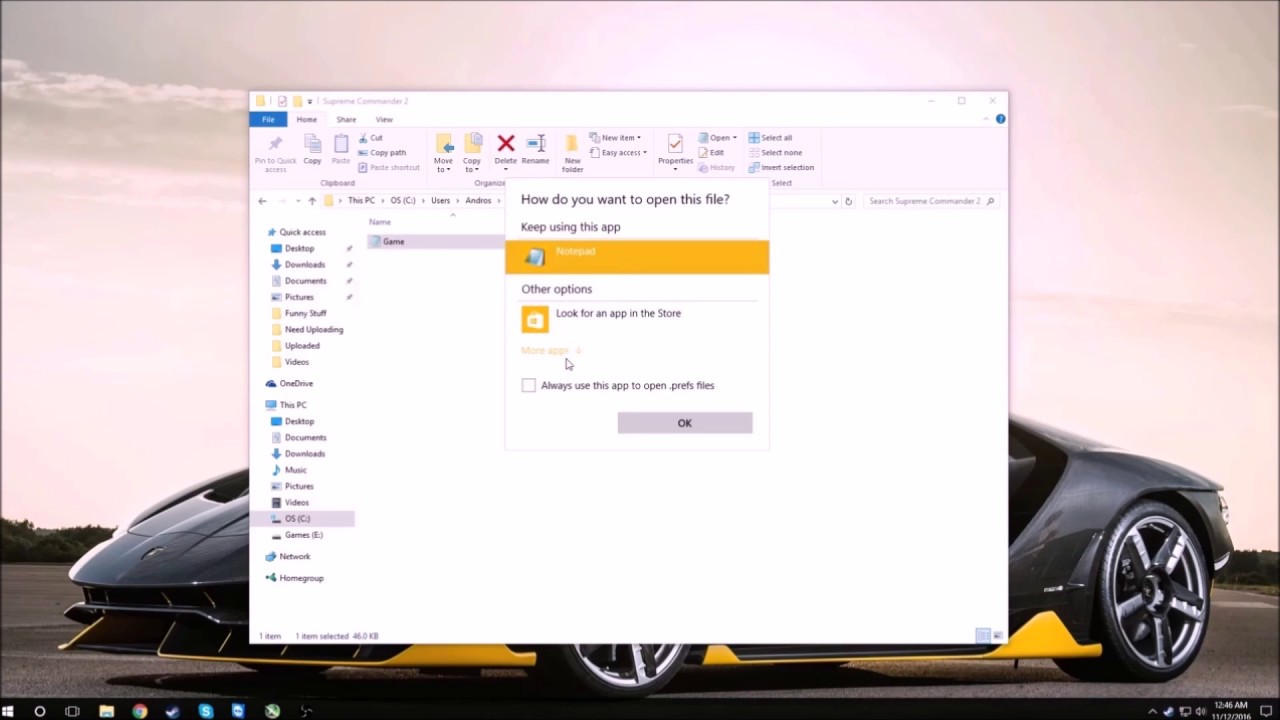
Task: Go back with the Explorer back arrow
Action: click(262, 201)
